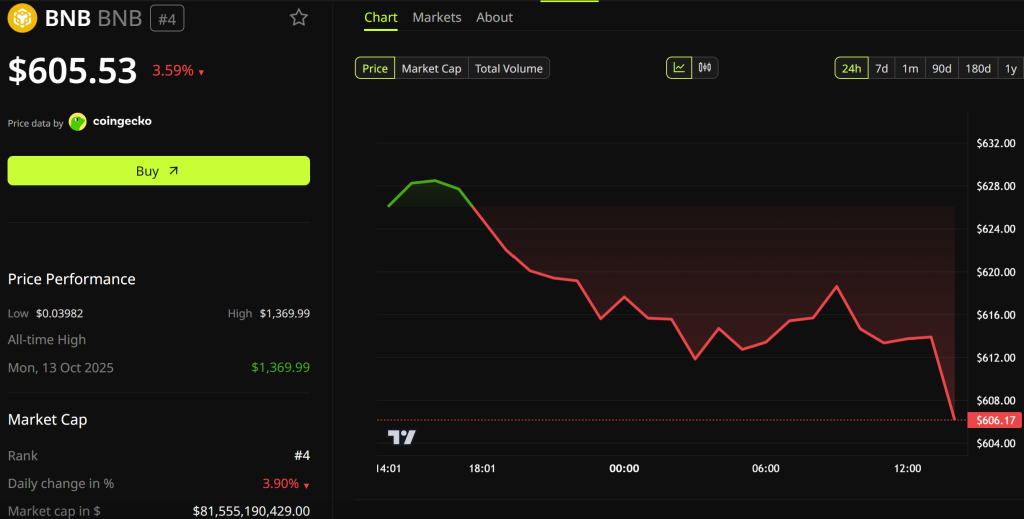Click the All-time High label
This screenshot has width=1024, height=519.
47,339
